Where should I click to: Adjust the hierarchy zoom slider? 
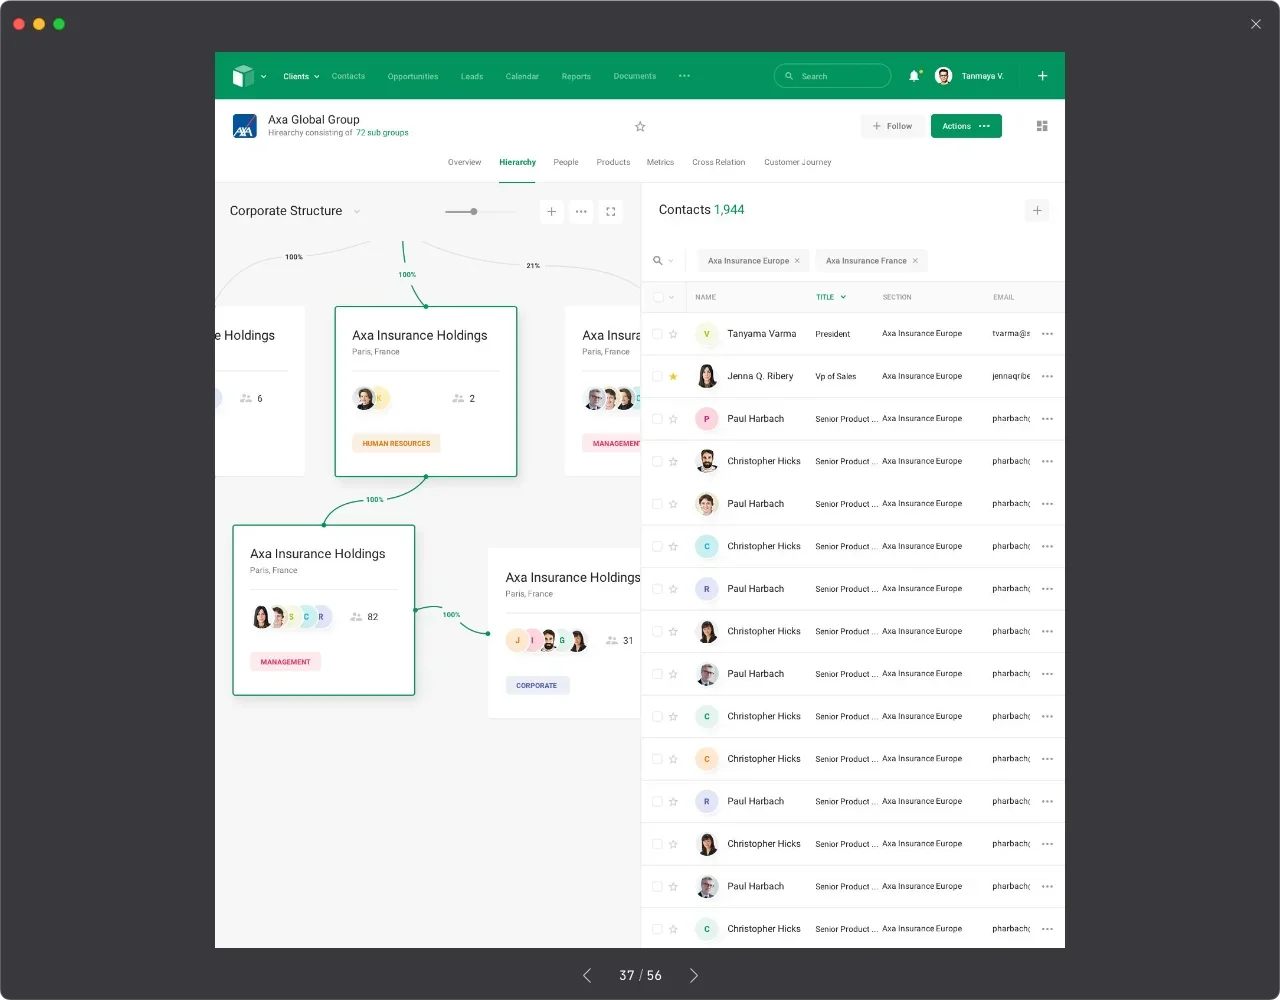[474, 212]
